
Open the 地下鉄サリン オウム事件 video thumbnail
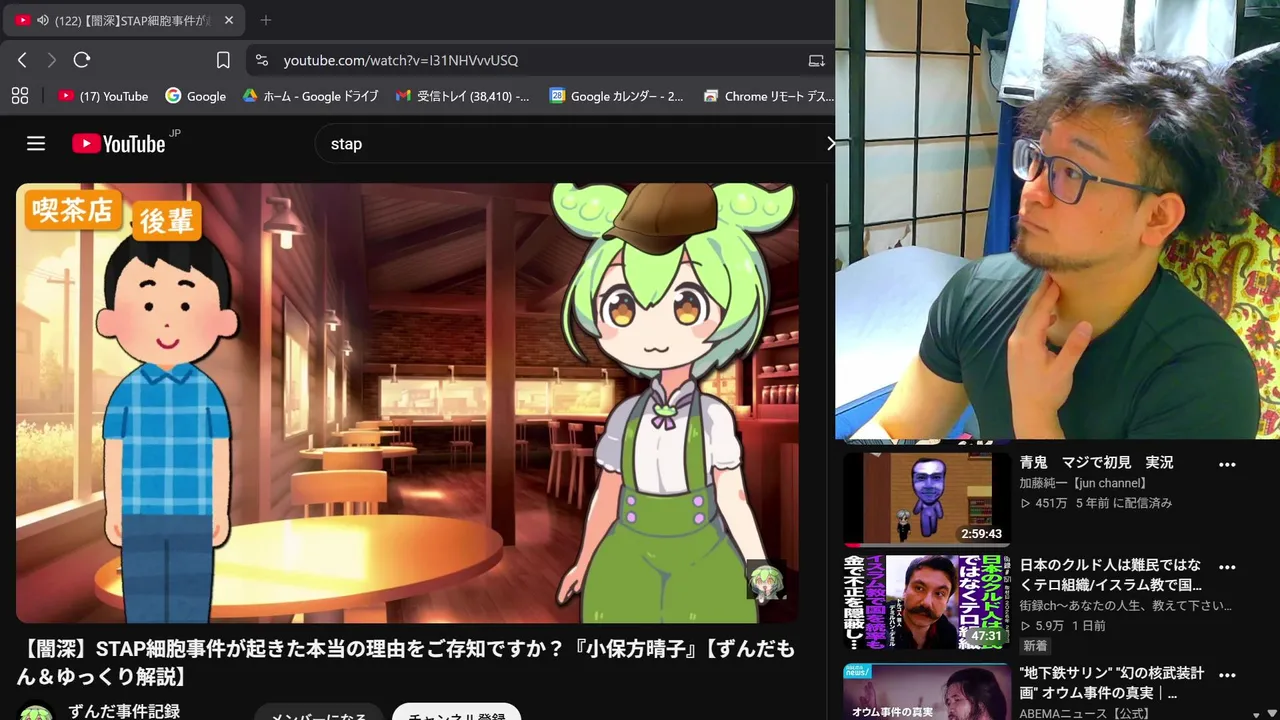pyautogui.click(x=926, y=692)
